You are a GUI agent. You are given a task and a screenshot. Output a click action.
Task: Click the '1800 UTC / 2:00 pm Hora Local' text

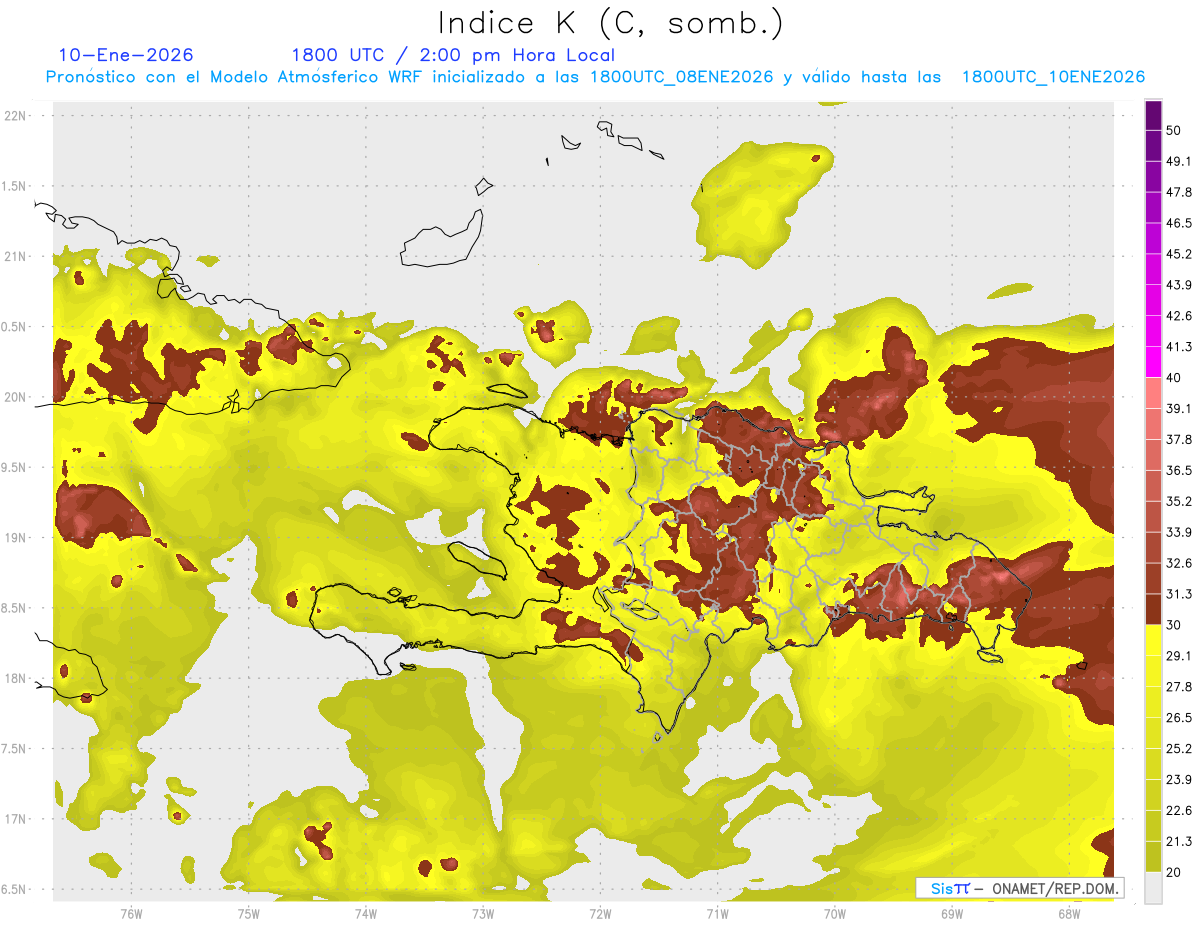tap(453, 55)
